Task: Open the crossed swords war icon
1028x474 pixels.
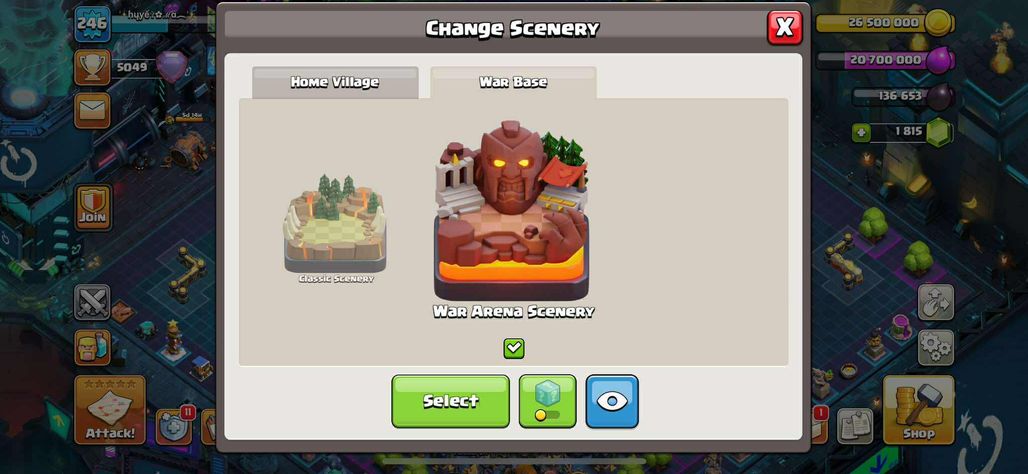Action: [x=92, y=302]
